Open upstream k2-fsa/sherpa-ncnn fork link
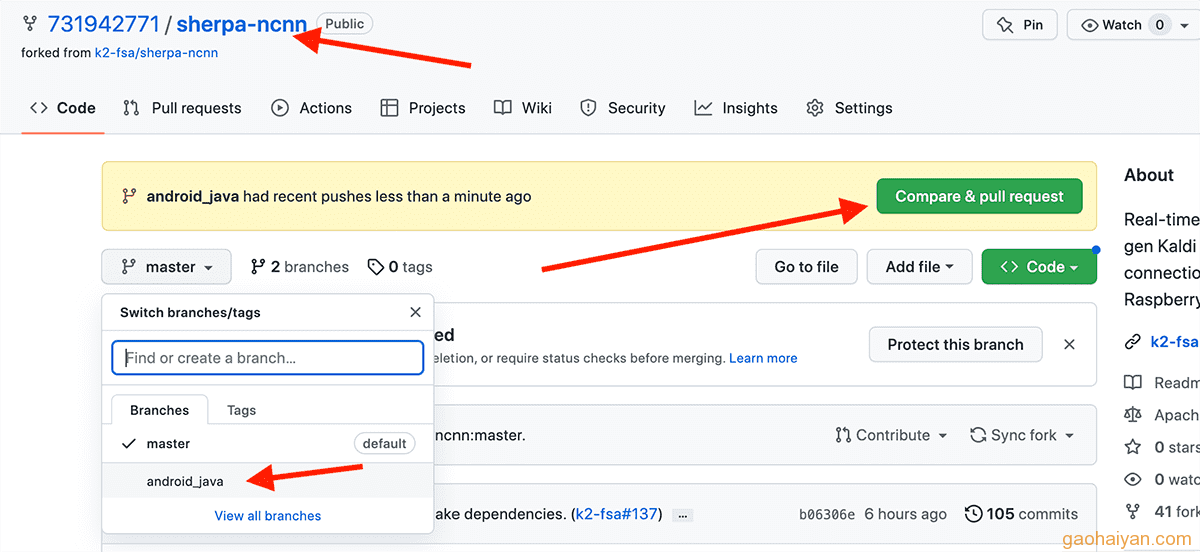 tap(156, 53)
